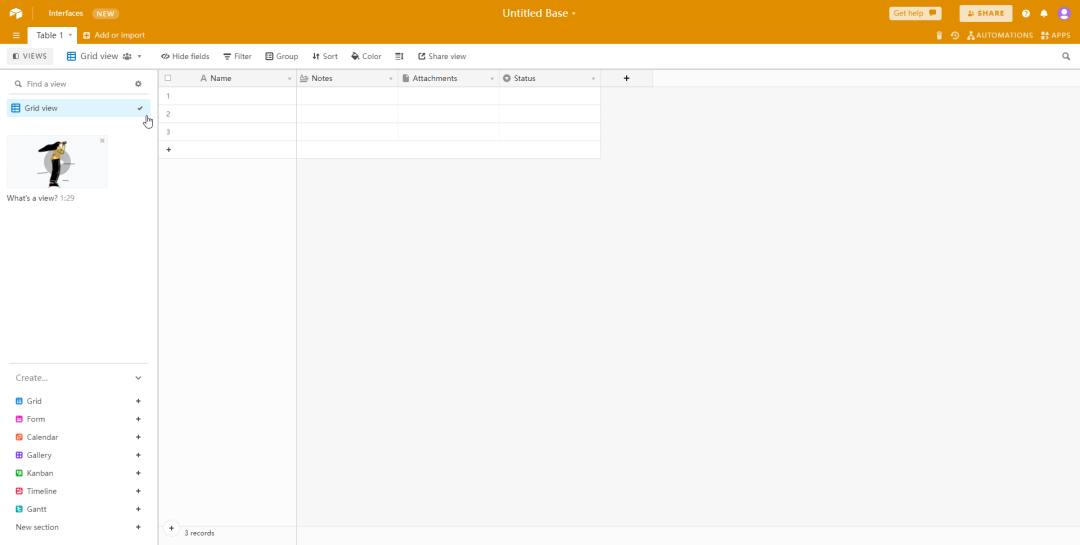Open the Untitled Base title dropdown
Viewport: 1080px width, 545px height.
click(x=539, y=13)
